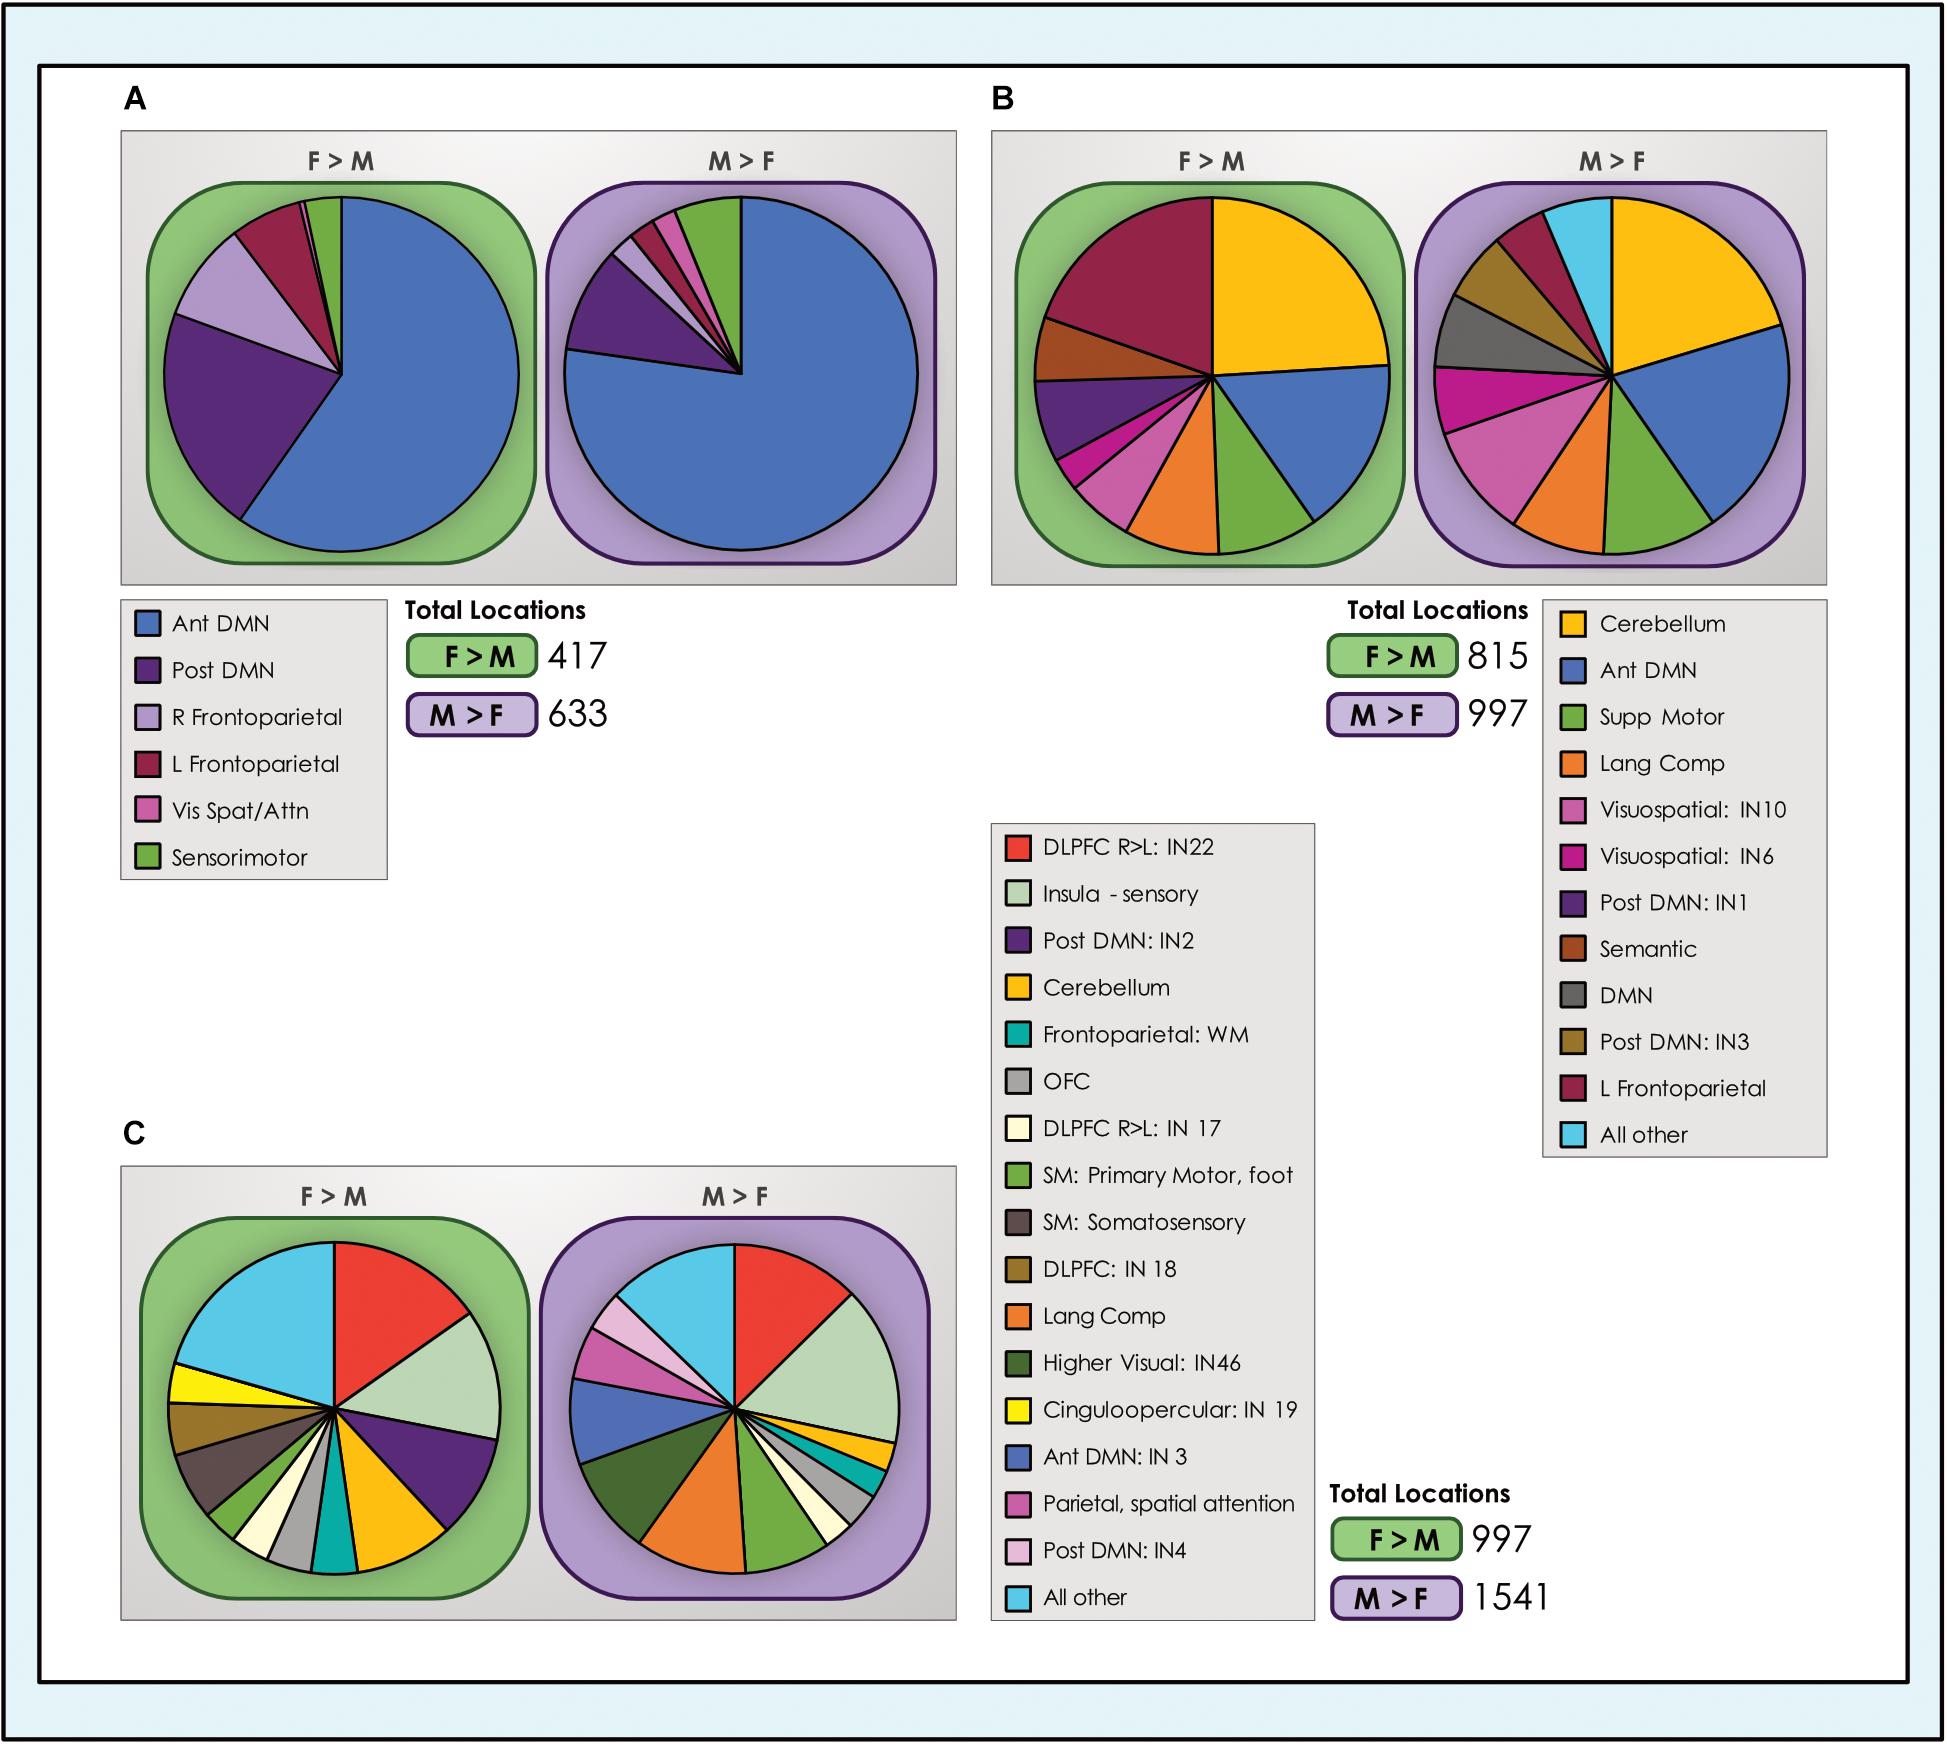Click the 'DLPFC R>L: IN 17' legend label
The height and width of the screenshot is (1748, 1947).
click(x=1132, y=1128)
